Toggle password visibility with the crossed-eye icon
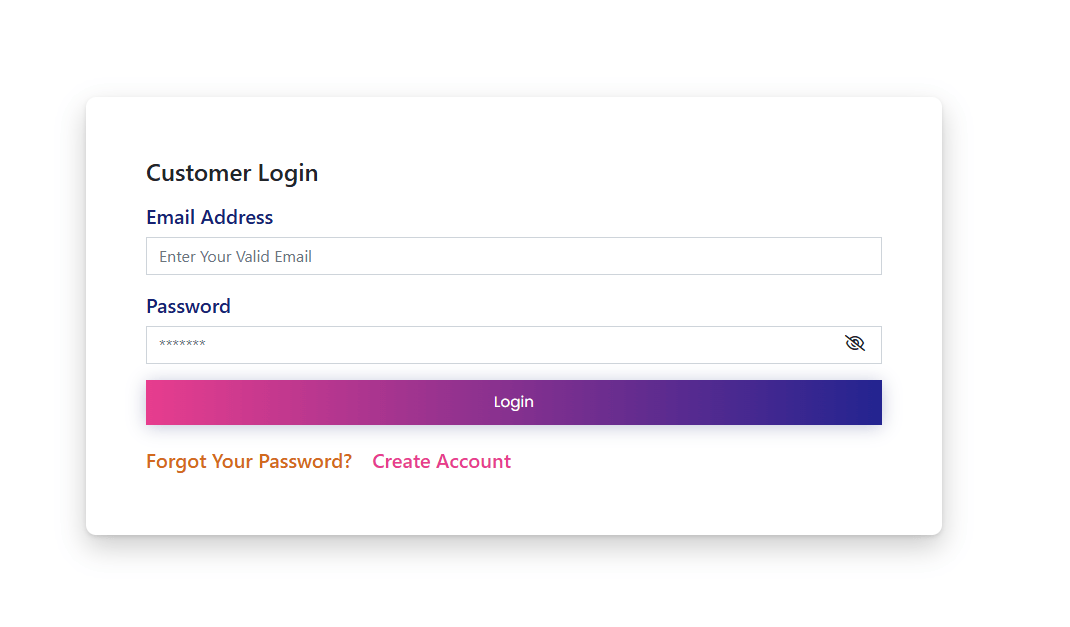1070x627 pixels. [x=854, y=343]
